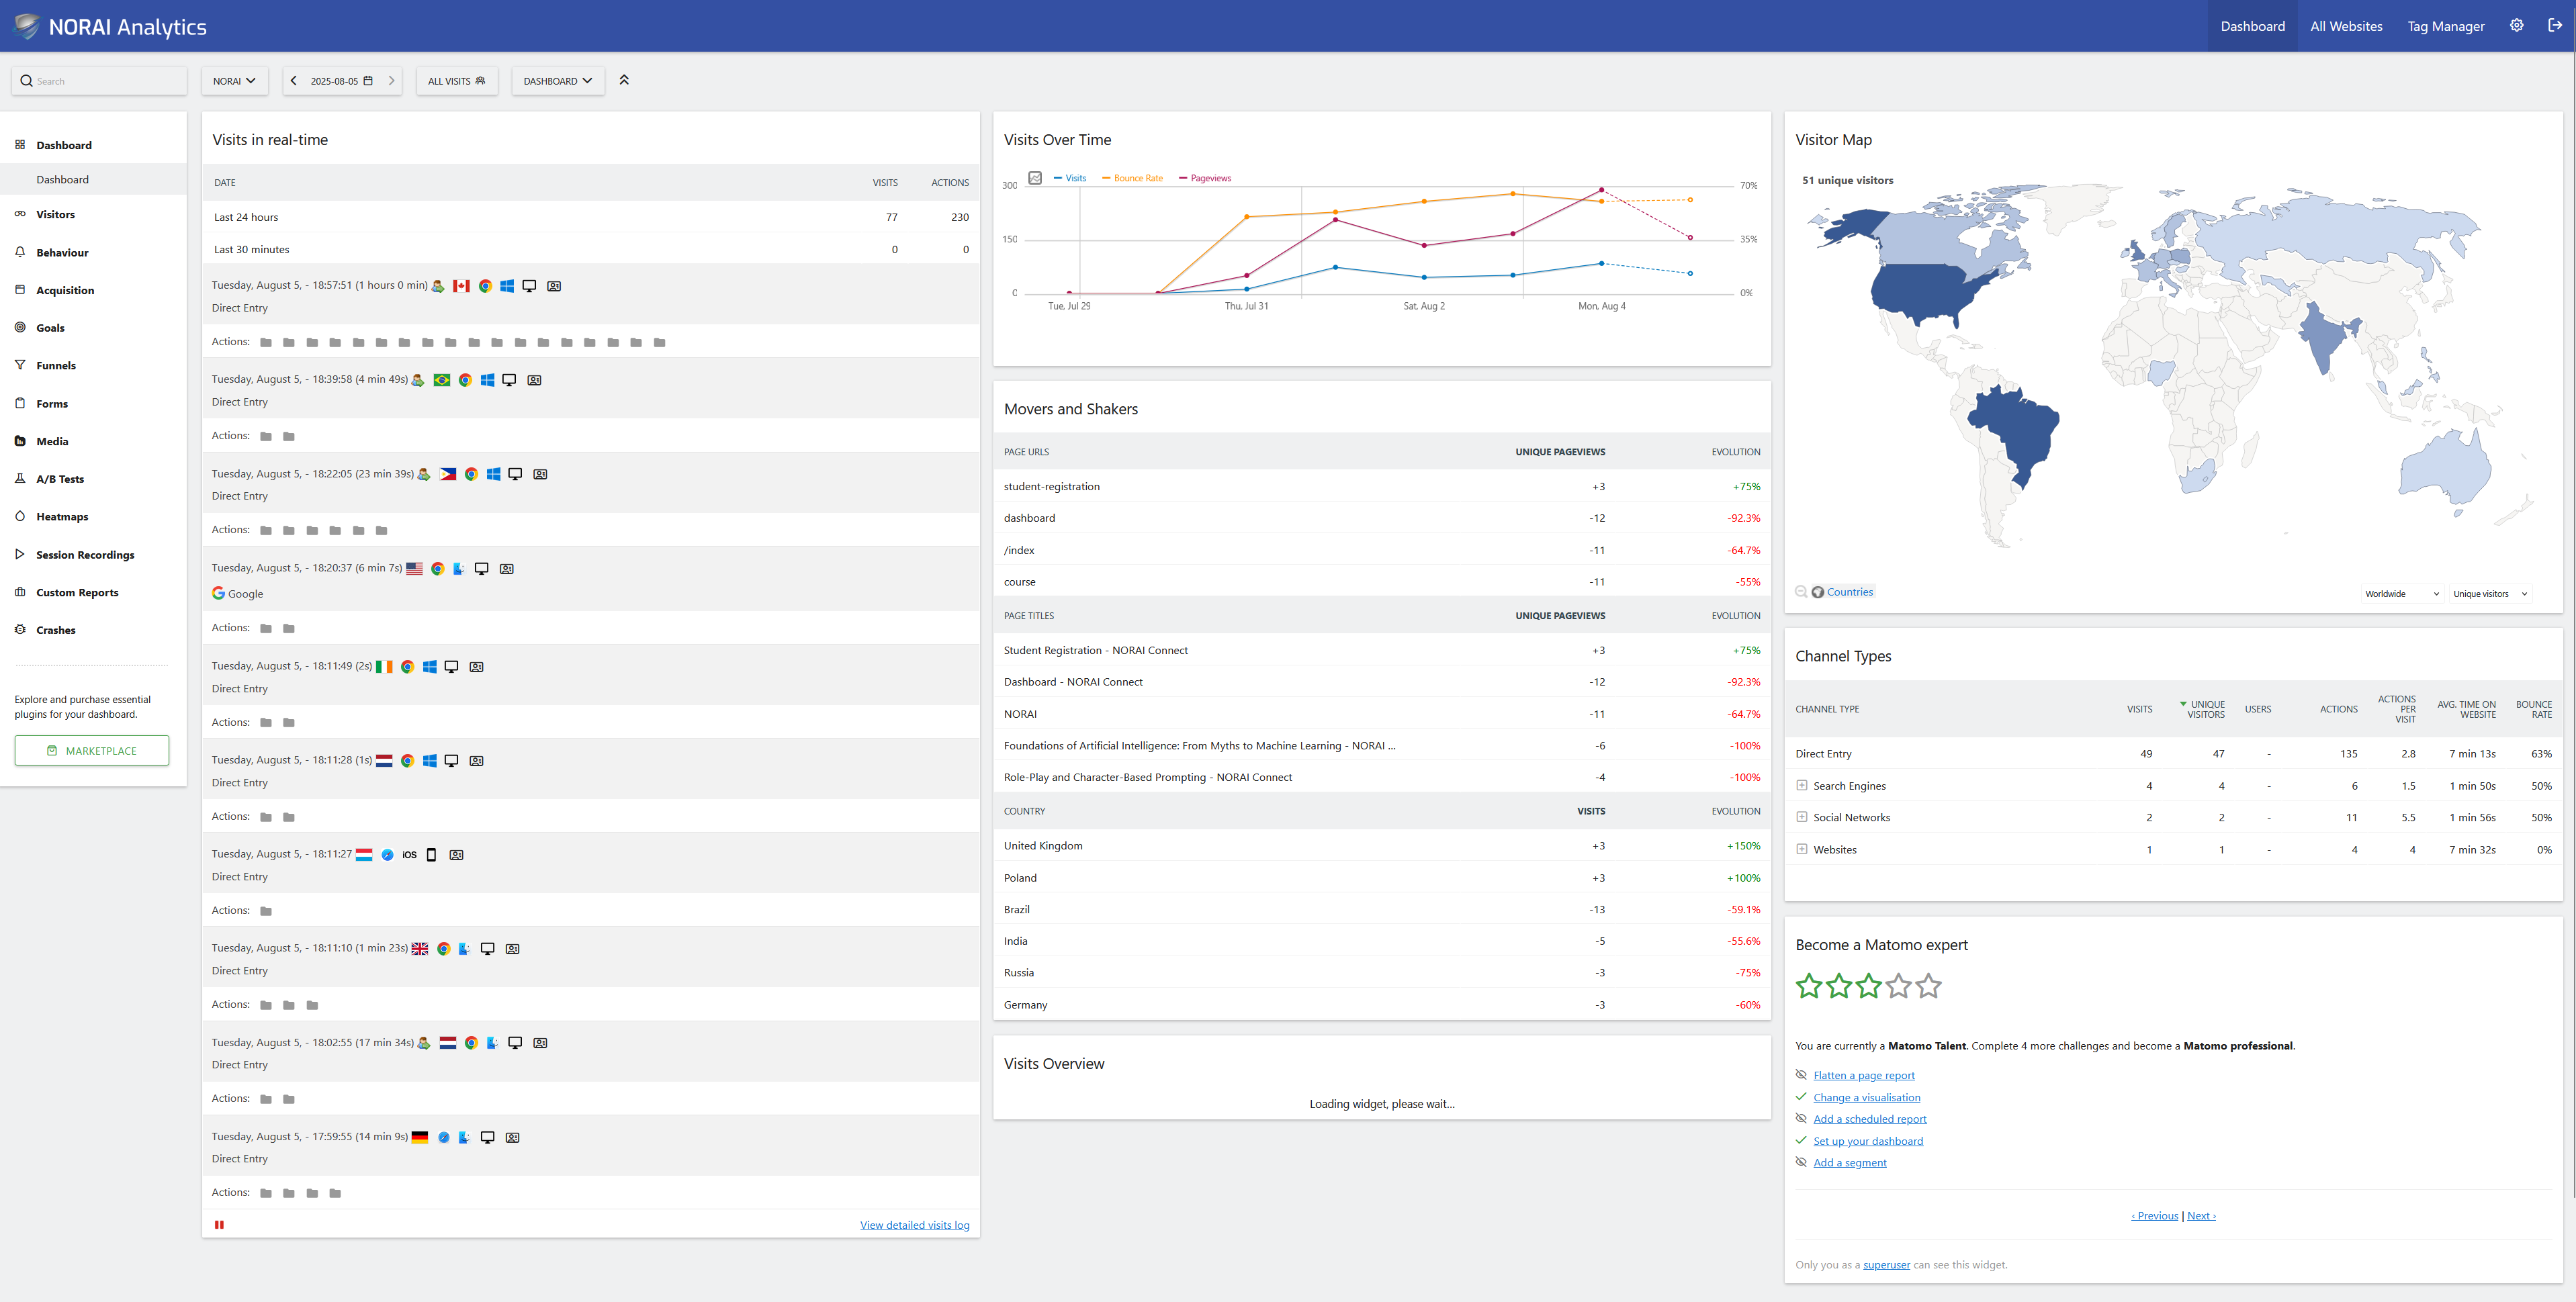Click the Crashes sidebar icon

(x=20, y=630)
